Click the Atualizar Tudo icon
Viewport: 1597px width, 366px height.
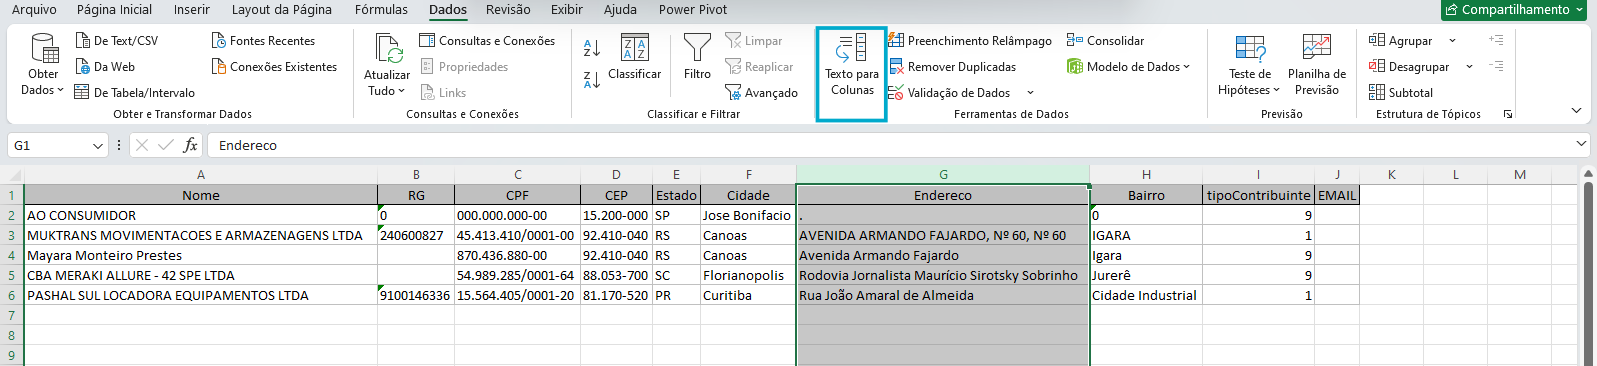(x=388, y=49)
